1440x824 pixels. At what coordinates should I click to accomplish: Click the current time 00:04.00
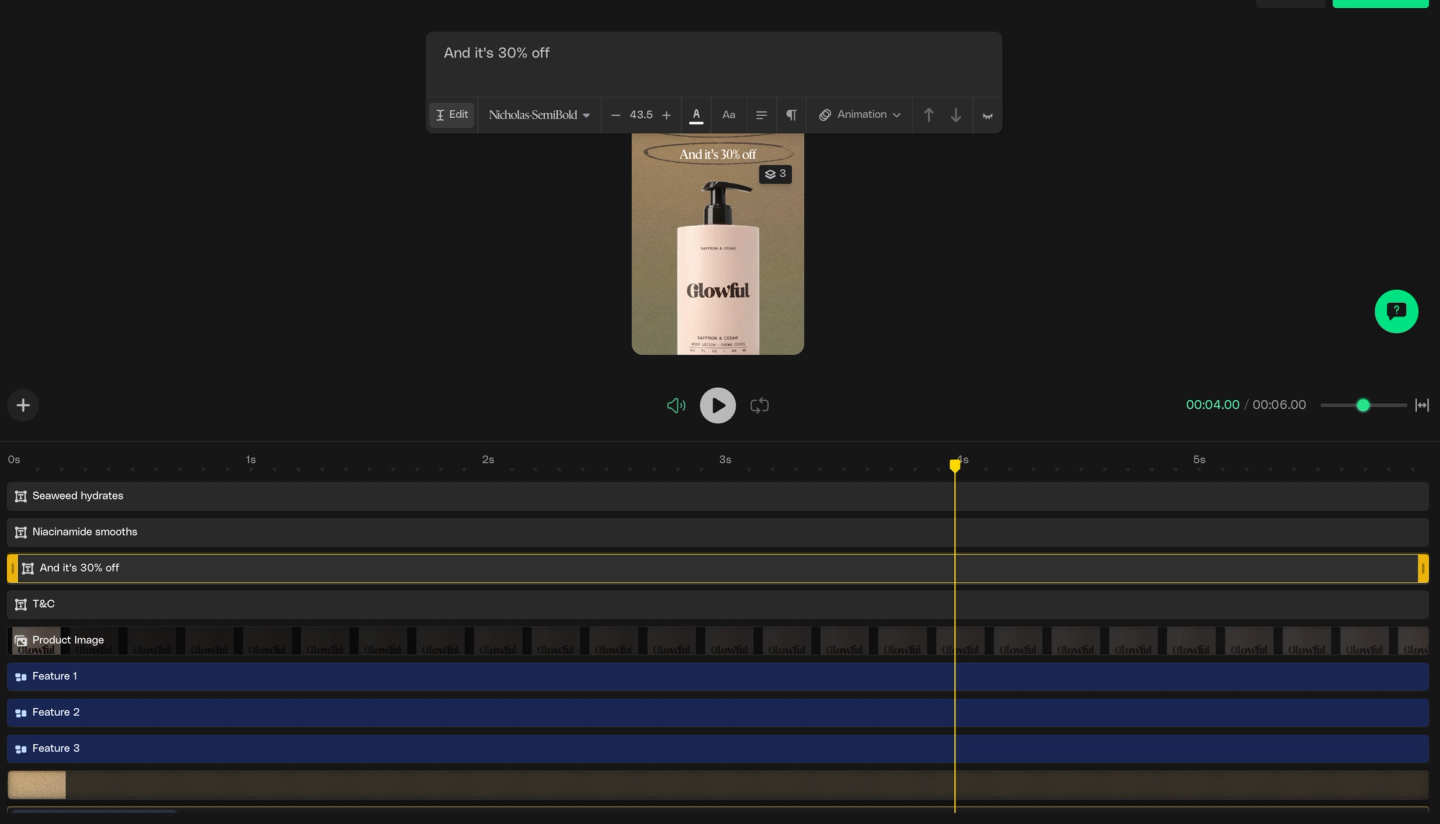1212,405
